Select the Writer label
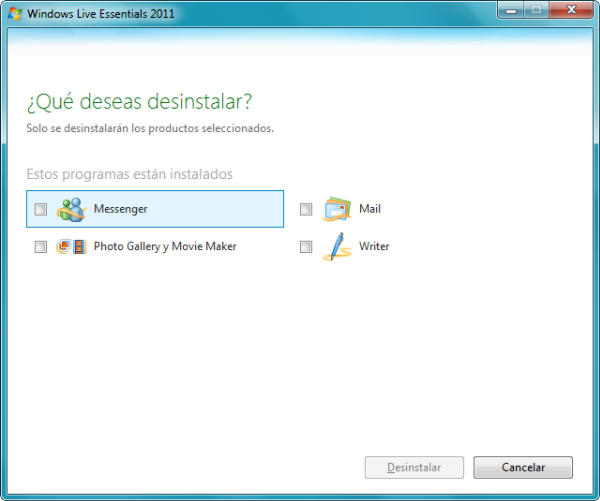Screen dimensions: 600x501 tap(374, 246)
